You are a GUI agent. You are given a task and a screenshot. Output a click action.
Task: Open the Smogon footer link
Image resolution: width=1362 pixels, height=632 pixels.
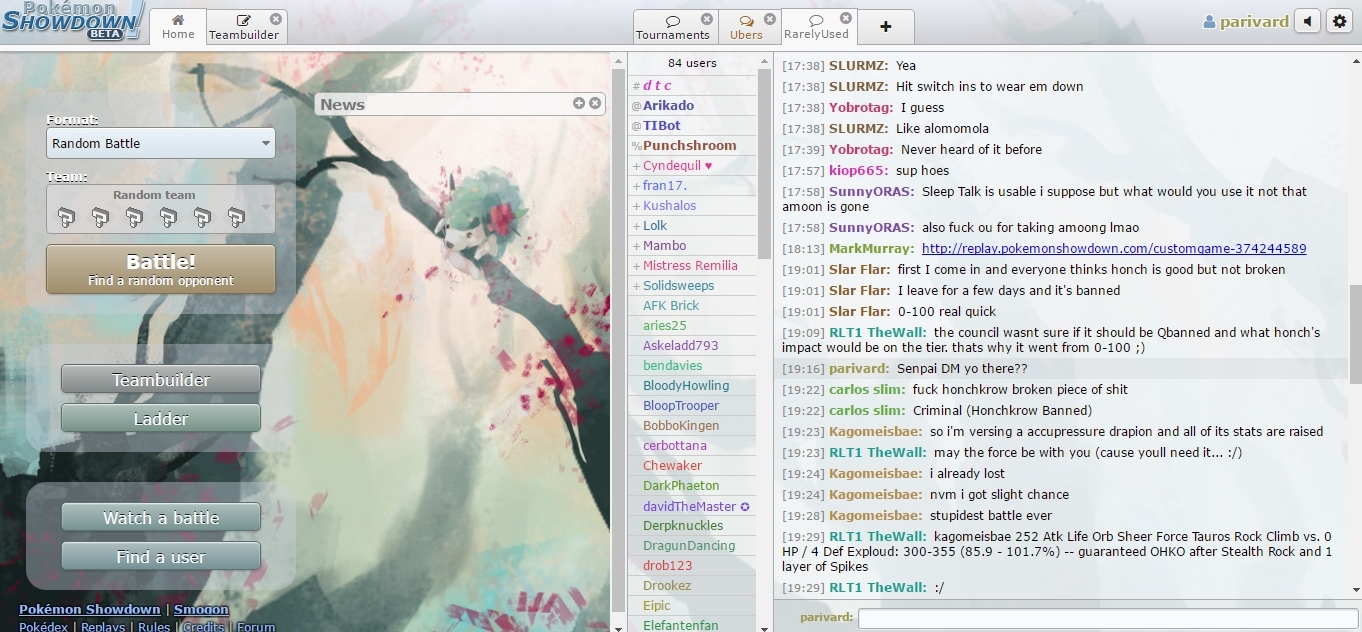pyautogui.click(x=201, y=609)
